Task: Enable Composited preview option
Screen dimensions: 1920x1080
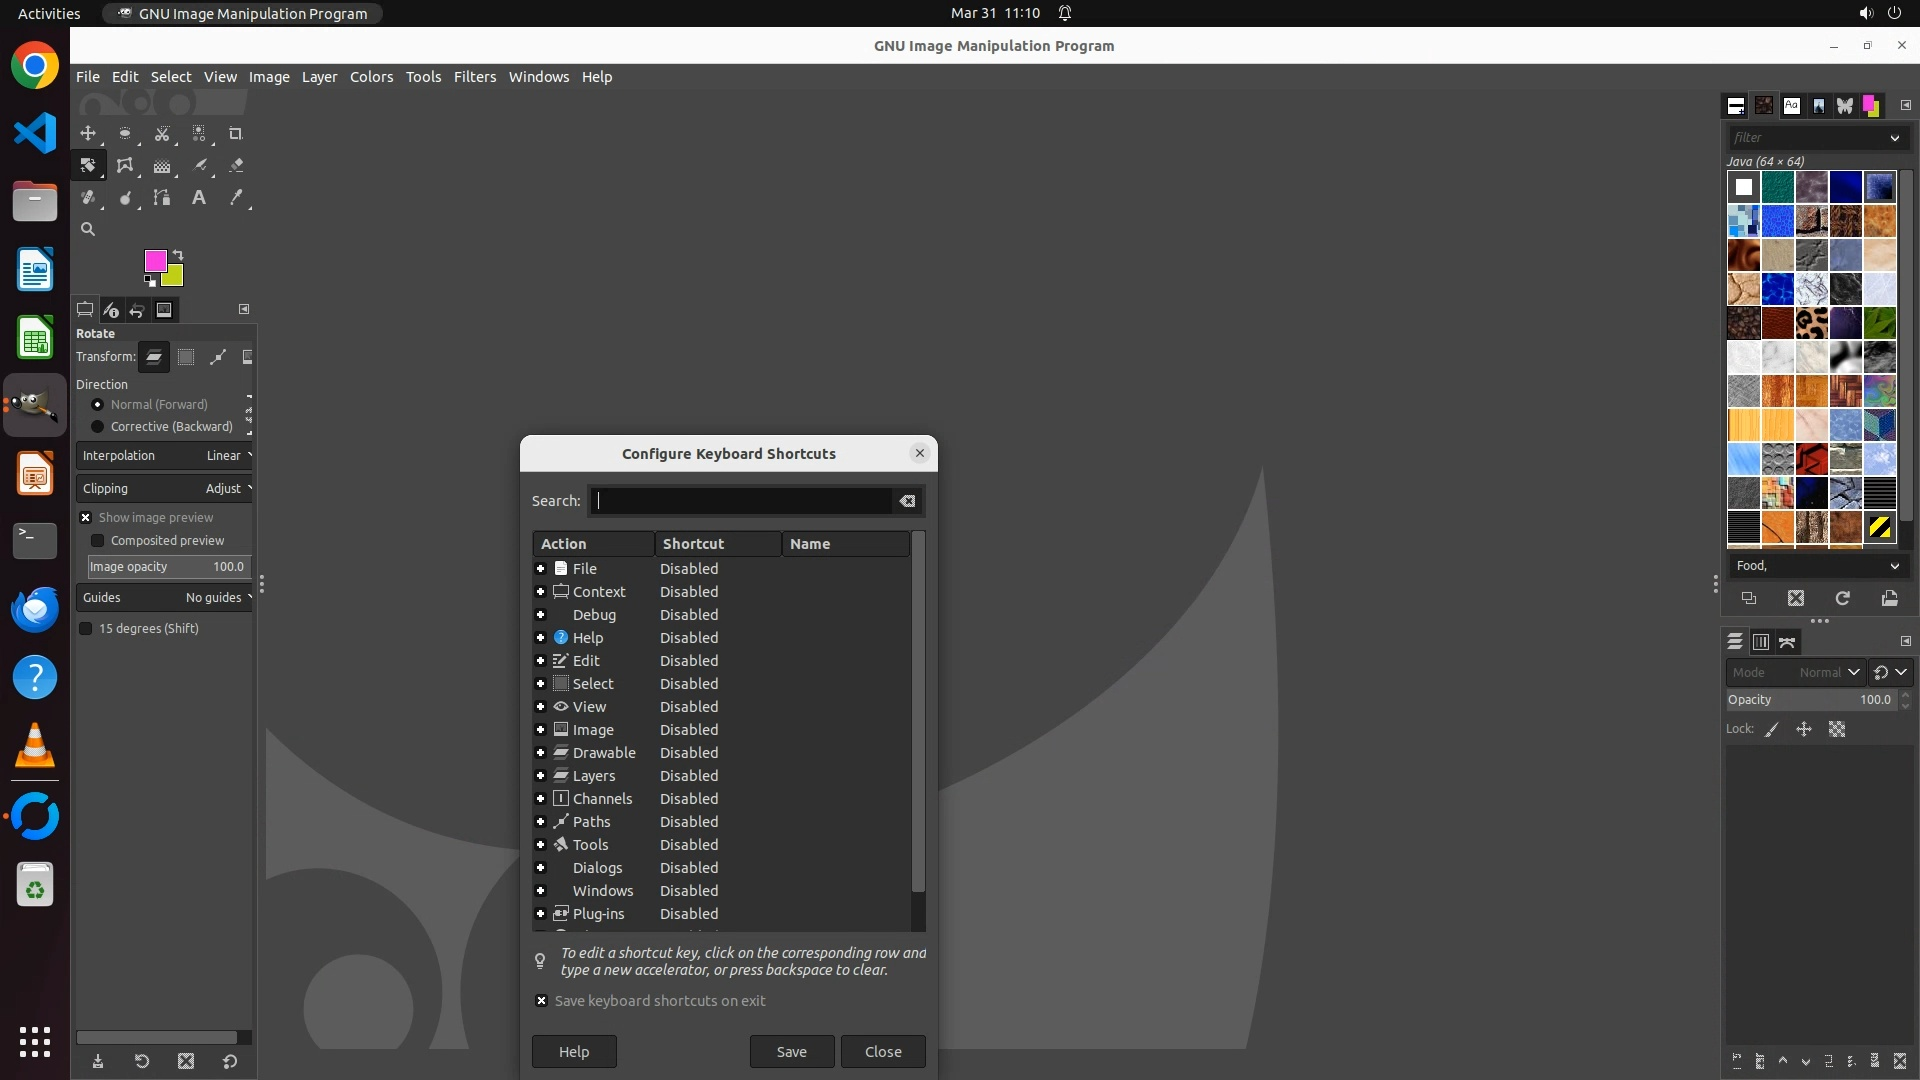Action: coord(98,541)
